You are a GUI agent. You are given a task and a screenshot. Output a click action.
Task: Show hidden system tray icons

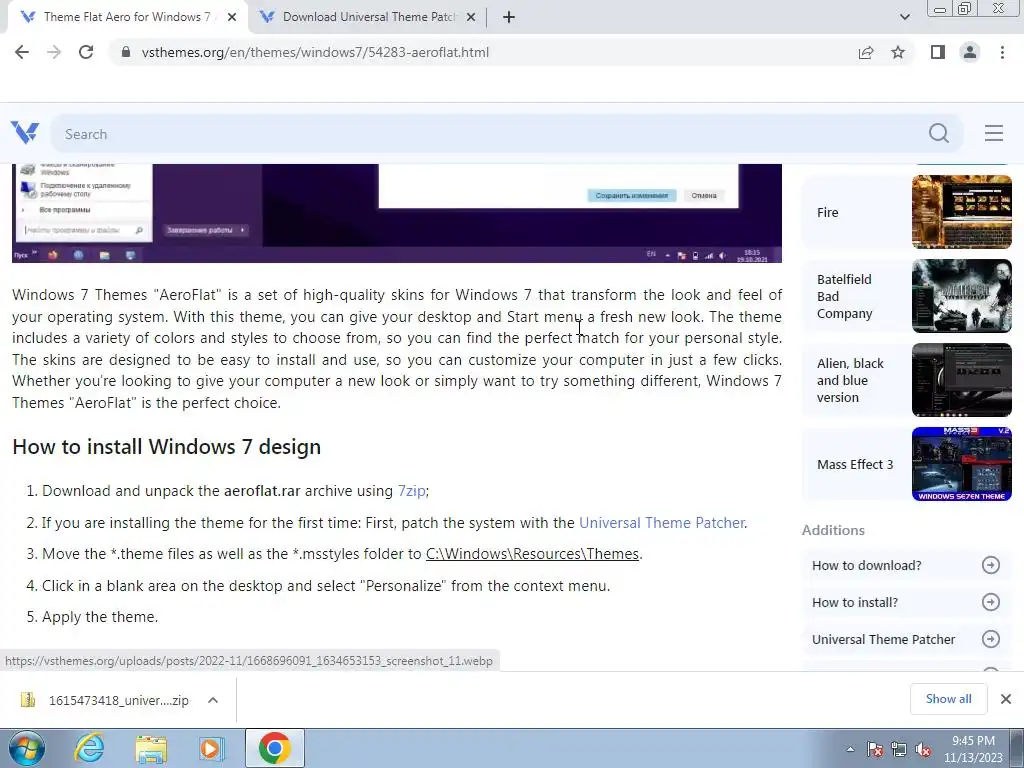pyautogui.click(x=850, y=750)
